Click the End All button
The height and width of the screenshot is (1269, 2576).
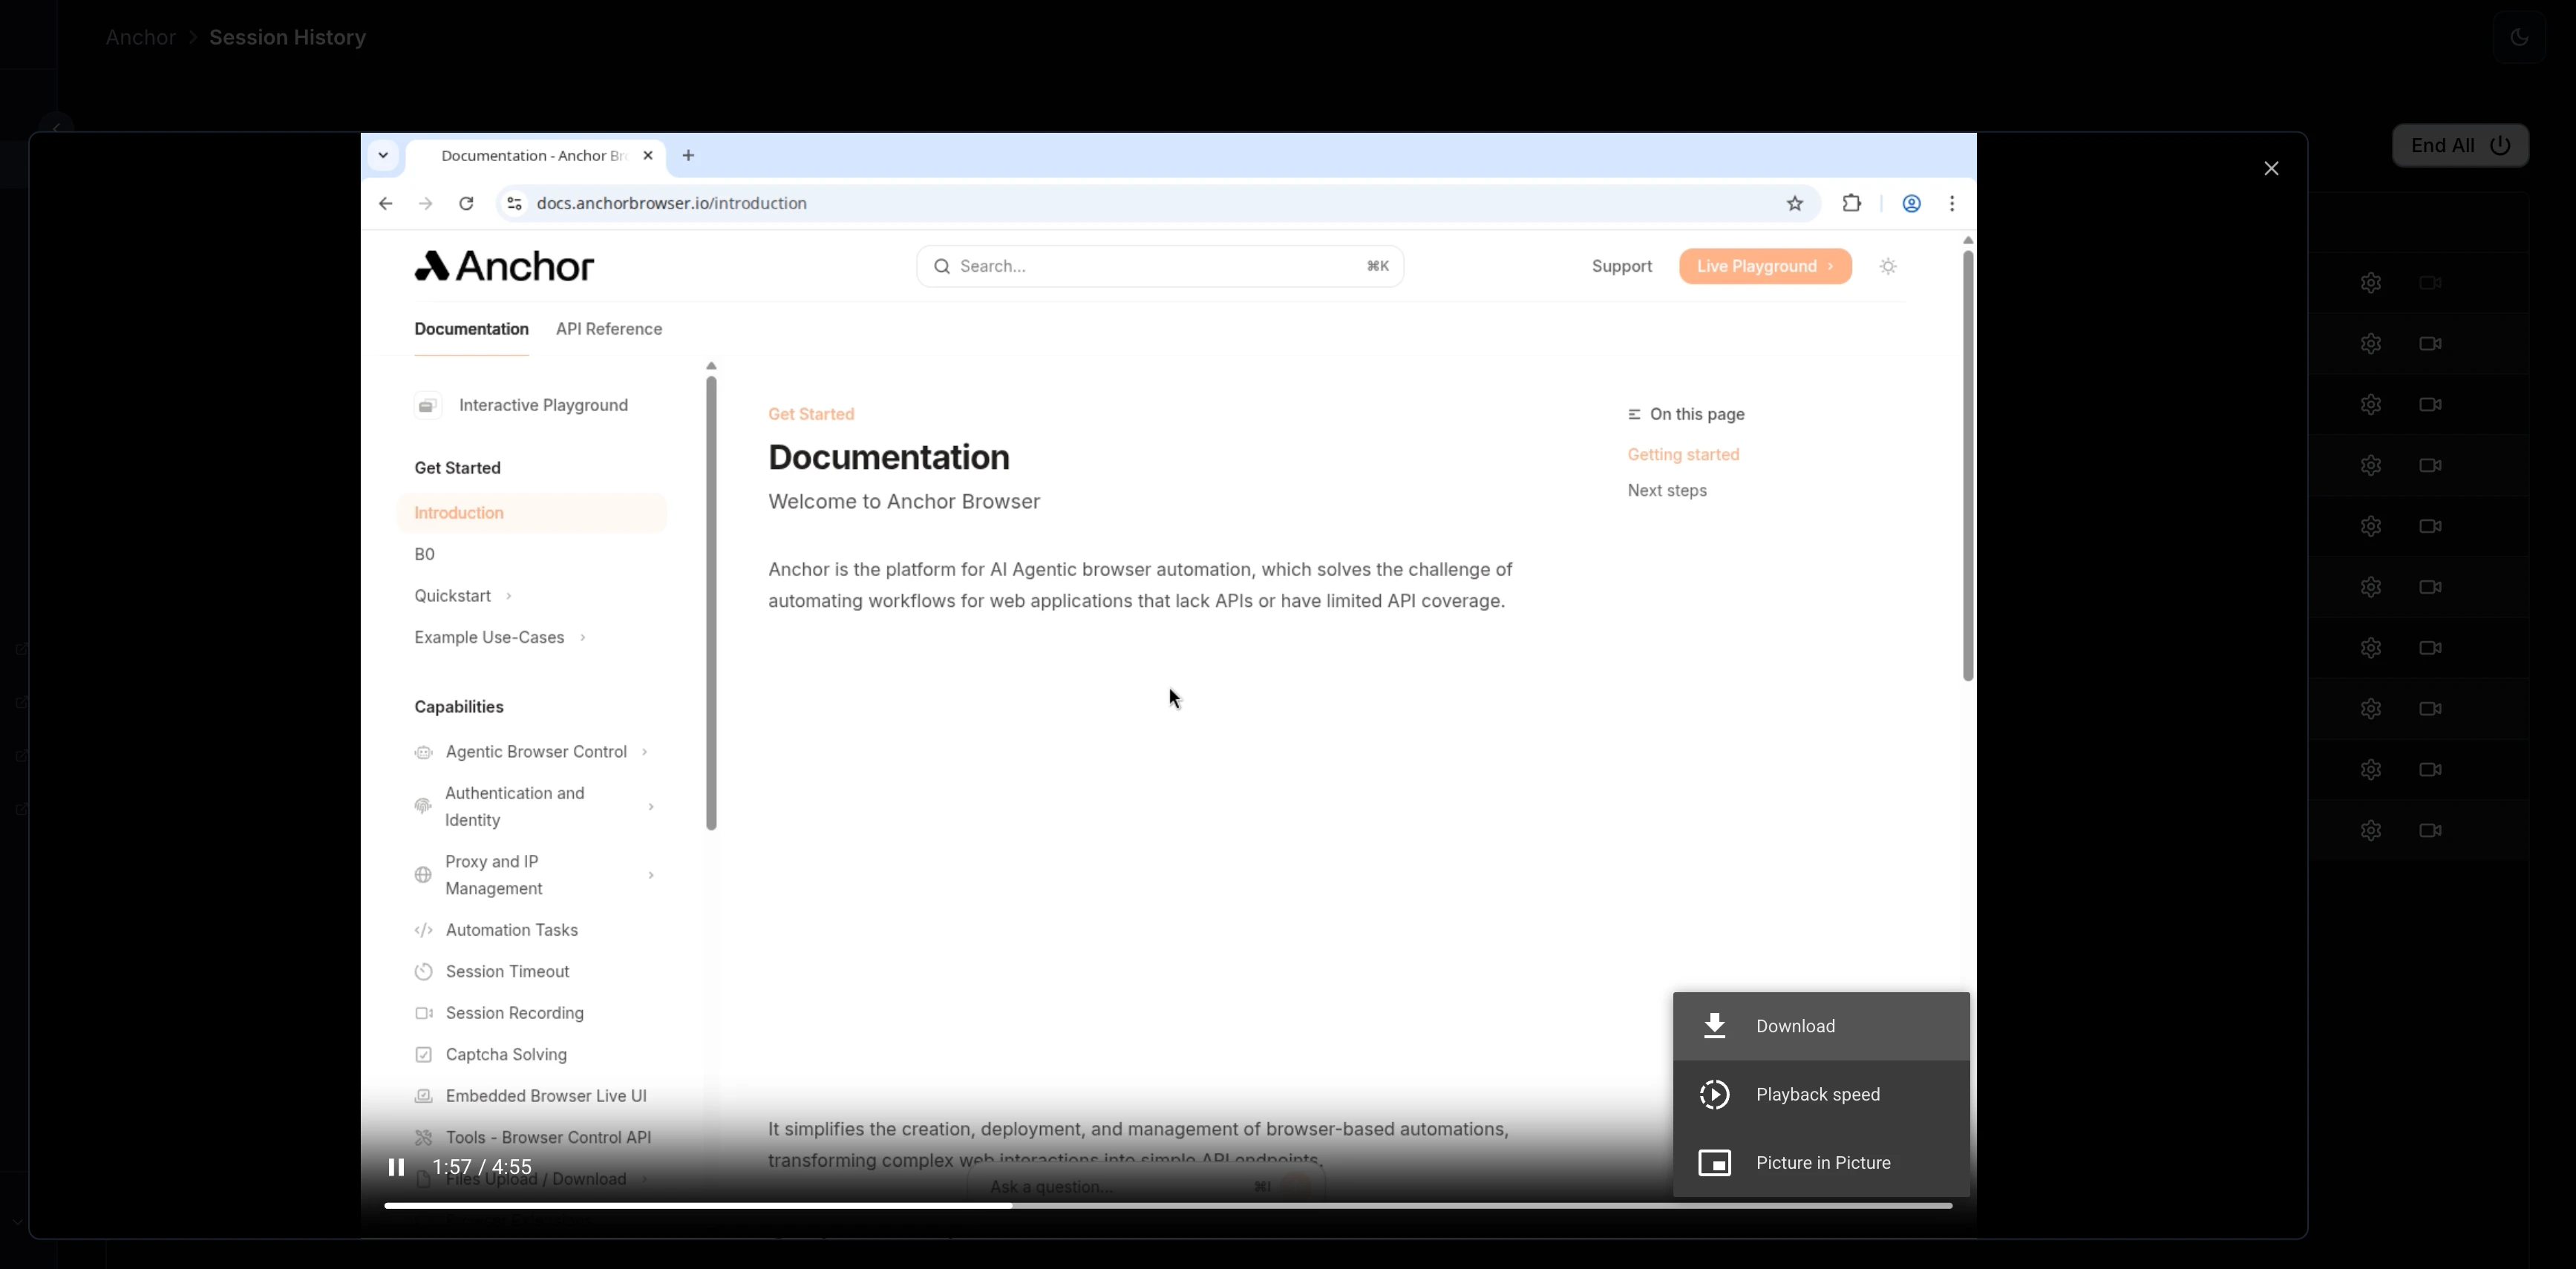[x=2460, y=144]
